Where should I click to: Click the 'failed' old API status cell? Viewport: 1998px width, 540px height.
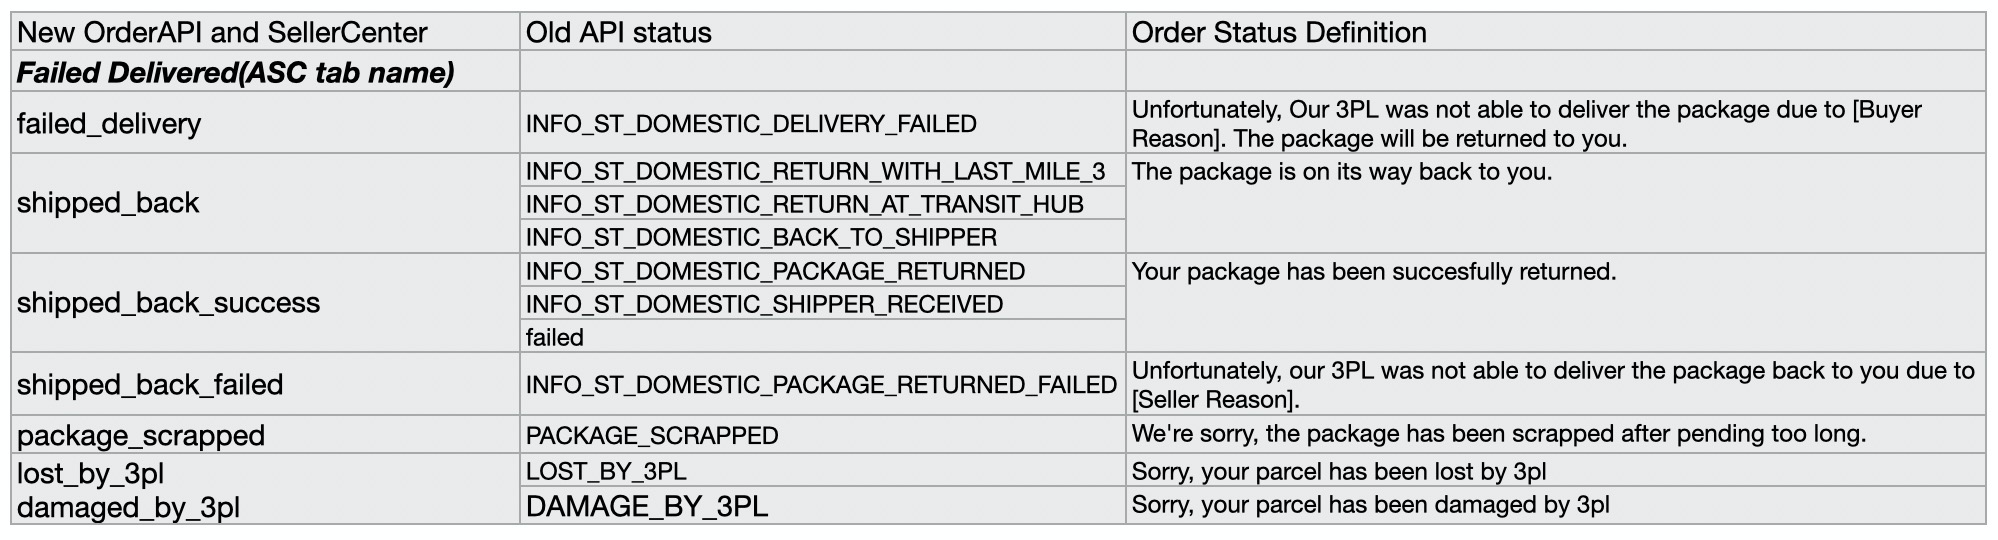pyautogui.click(x=823, y=337)
